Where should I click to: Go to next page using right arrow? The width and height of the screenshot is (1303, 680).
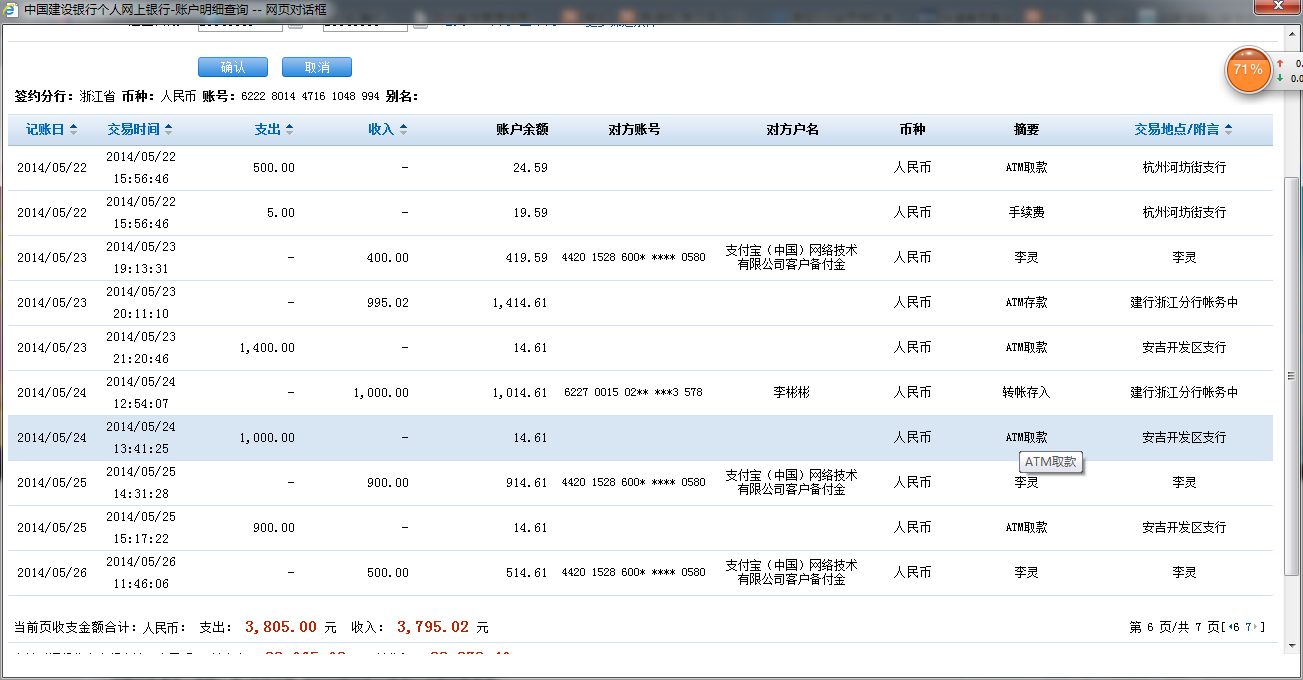1256,627
